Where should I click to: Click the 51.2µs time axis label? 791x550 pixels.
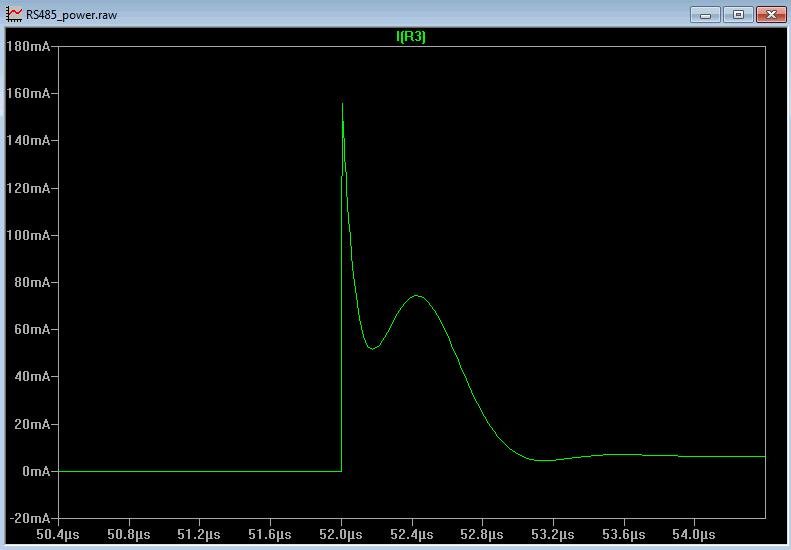click(x=199, y=534)
